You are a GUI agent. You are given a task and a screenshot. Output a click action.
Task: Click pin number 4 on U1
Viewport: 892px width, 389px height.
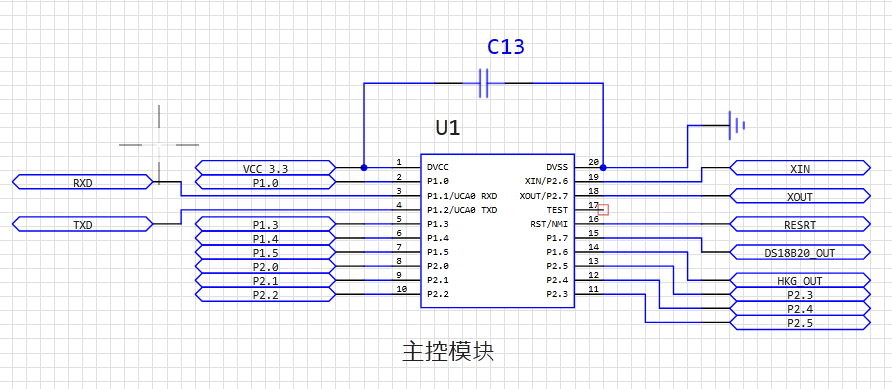(399, 205)
